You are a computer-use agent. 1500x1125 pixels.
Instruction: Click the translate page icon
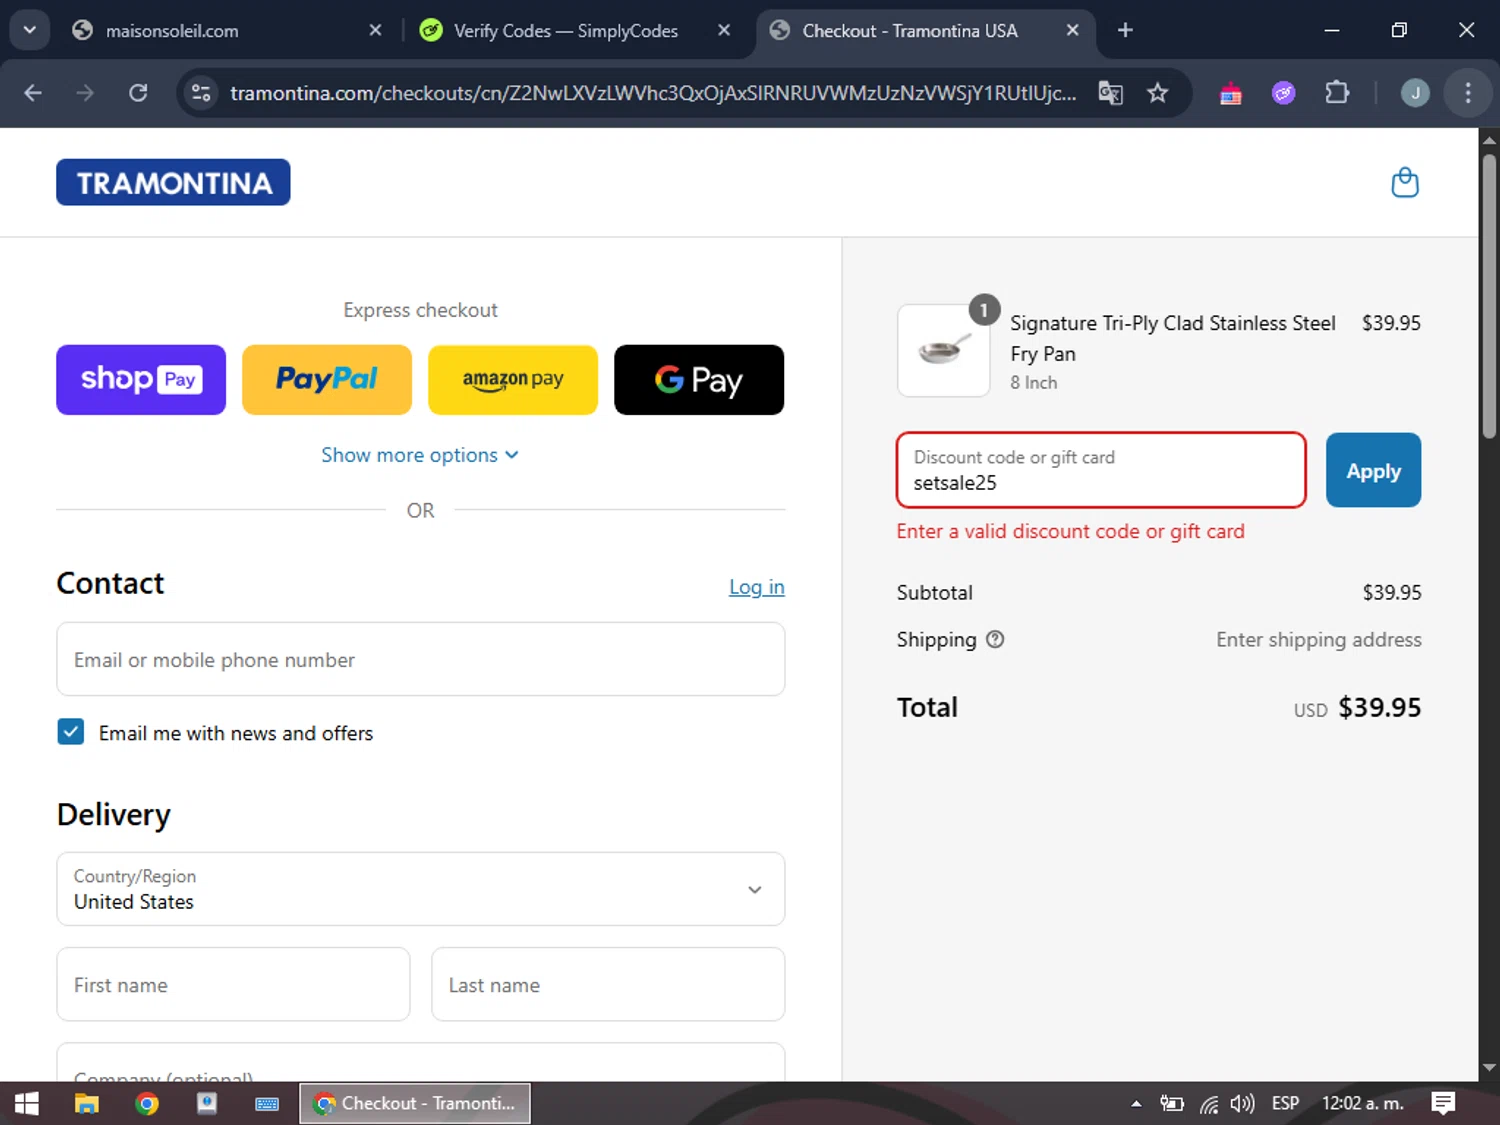1110,93
